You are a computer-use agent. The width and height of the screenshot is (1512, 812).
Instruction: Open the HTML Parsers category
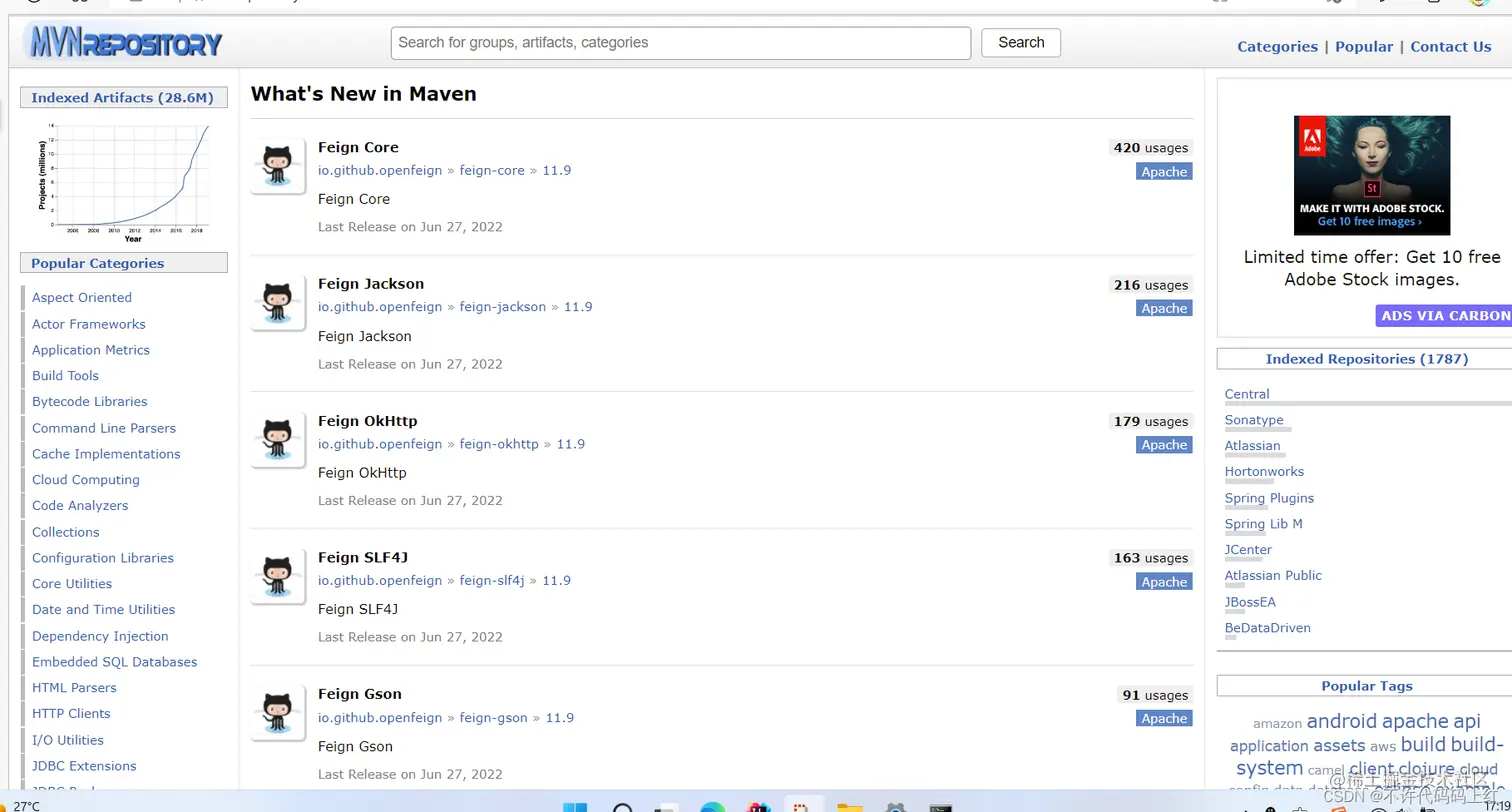pos(74,688)
